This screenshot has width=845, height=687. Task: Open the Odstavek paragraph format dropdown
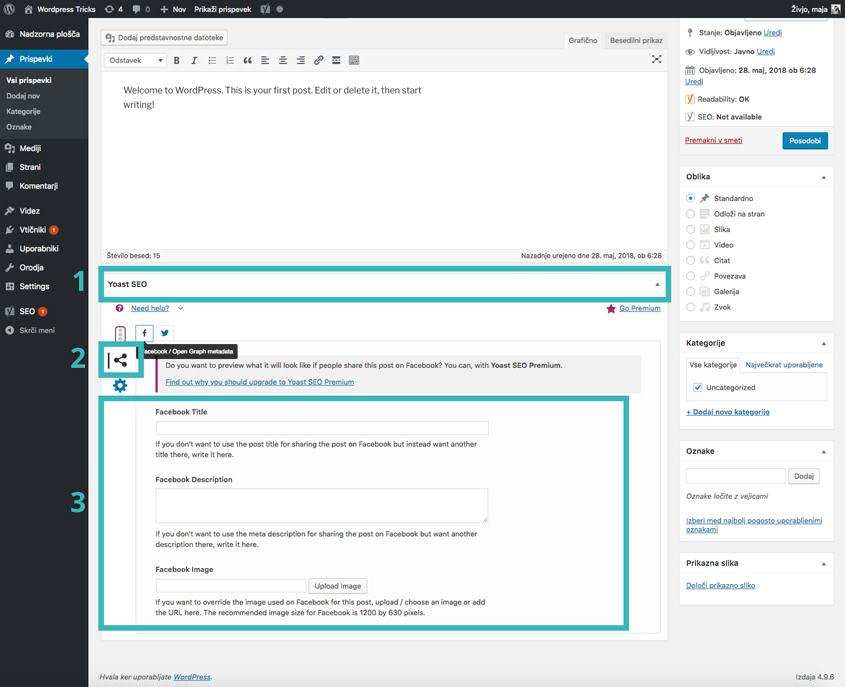135,60
